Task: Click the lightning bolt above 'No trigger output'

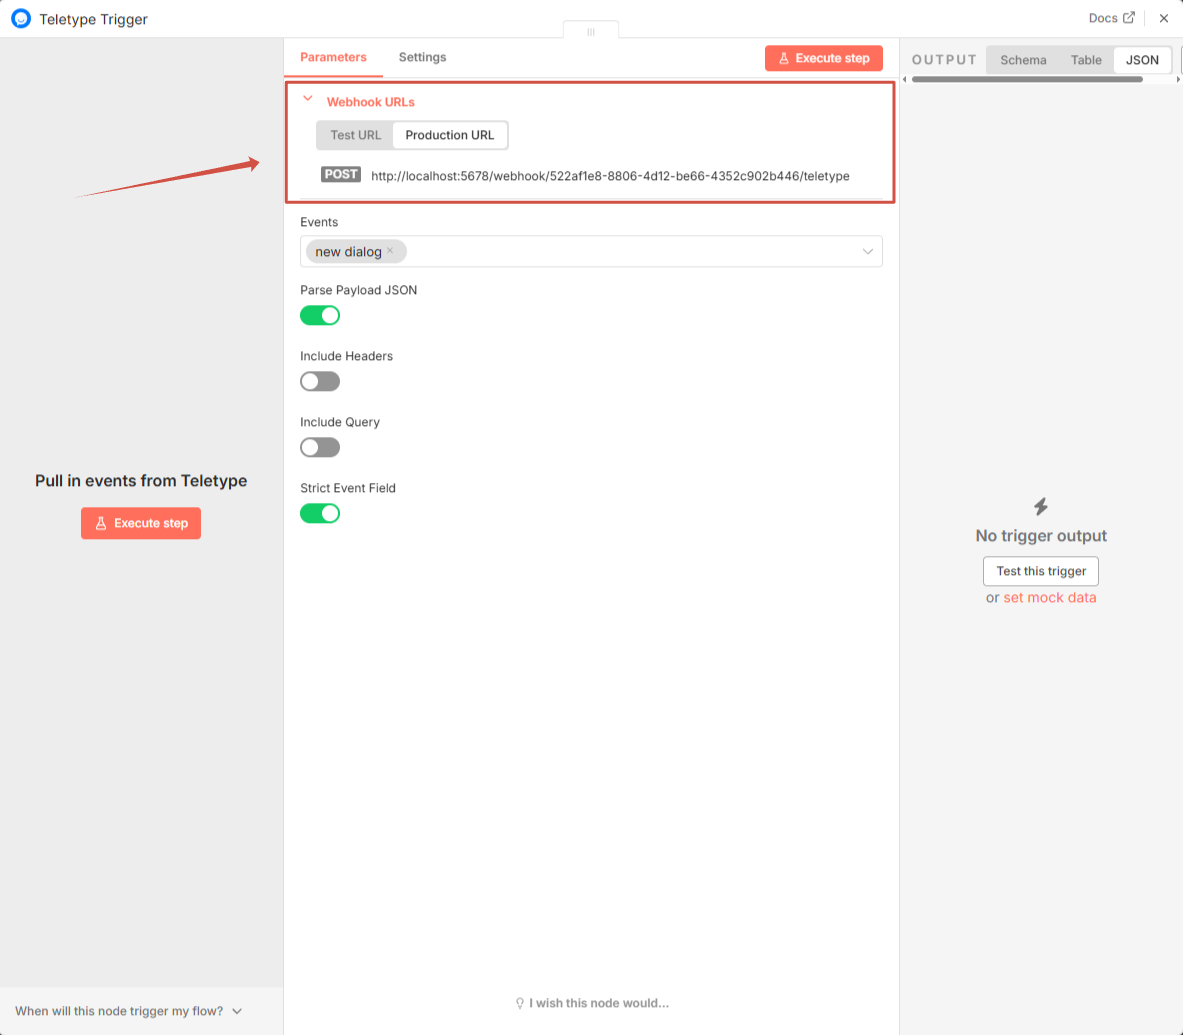Action: (x=1041, y=507)
